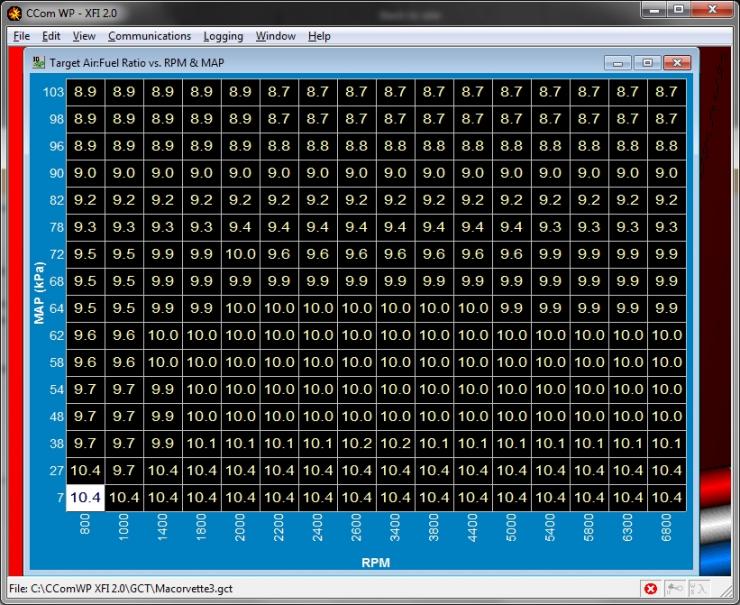Open the Logging menu
The image size is (740, 605).
click(x=223, y=36)
